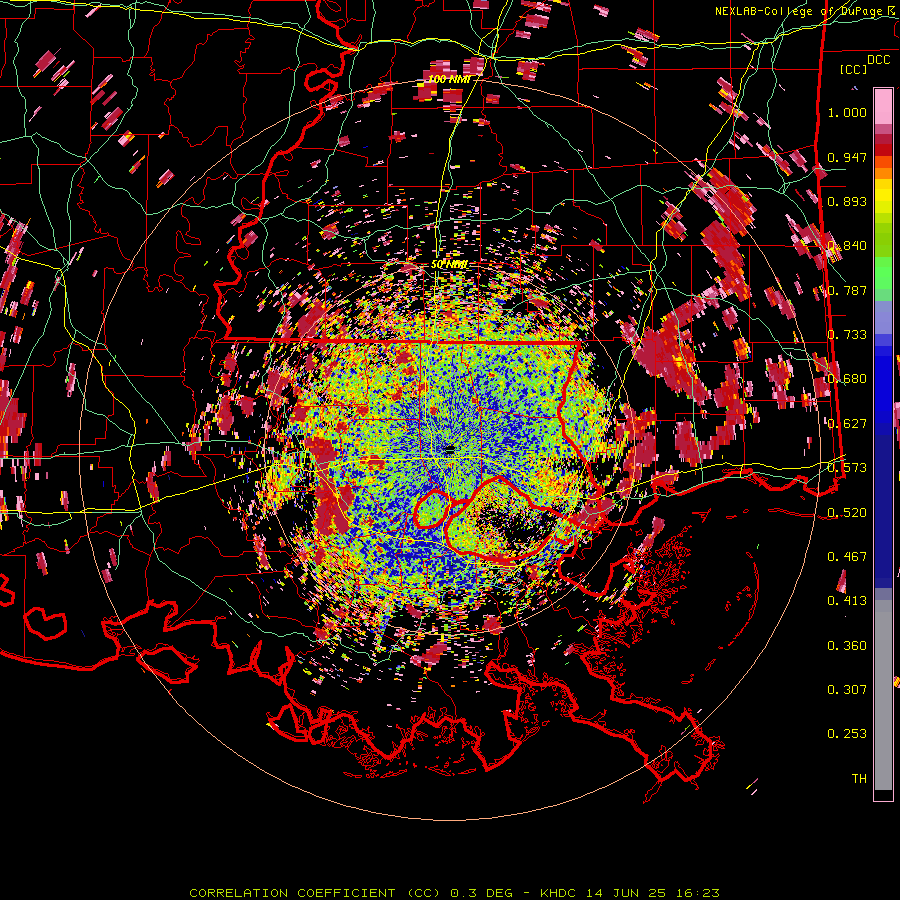Click the DCC label above the color scale
Viewport: 900px width, 900px height.
click(x=878, y=60)
